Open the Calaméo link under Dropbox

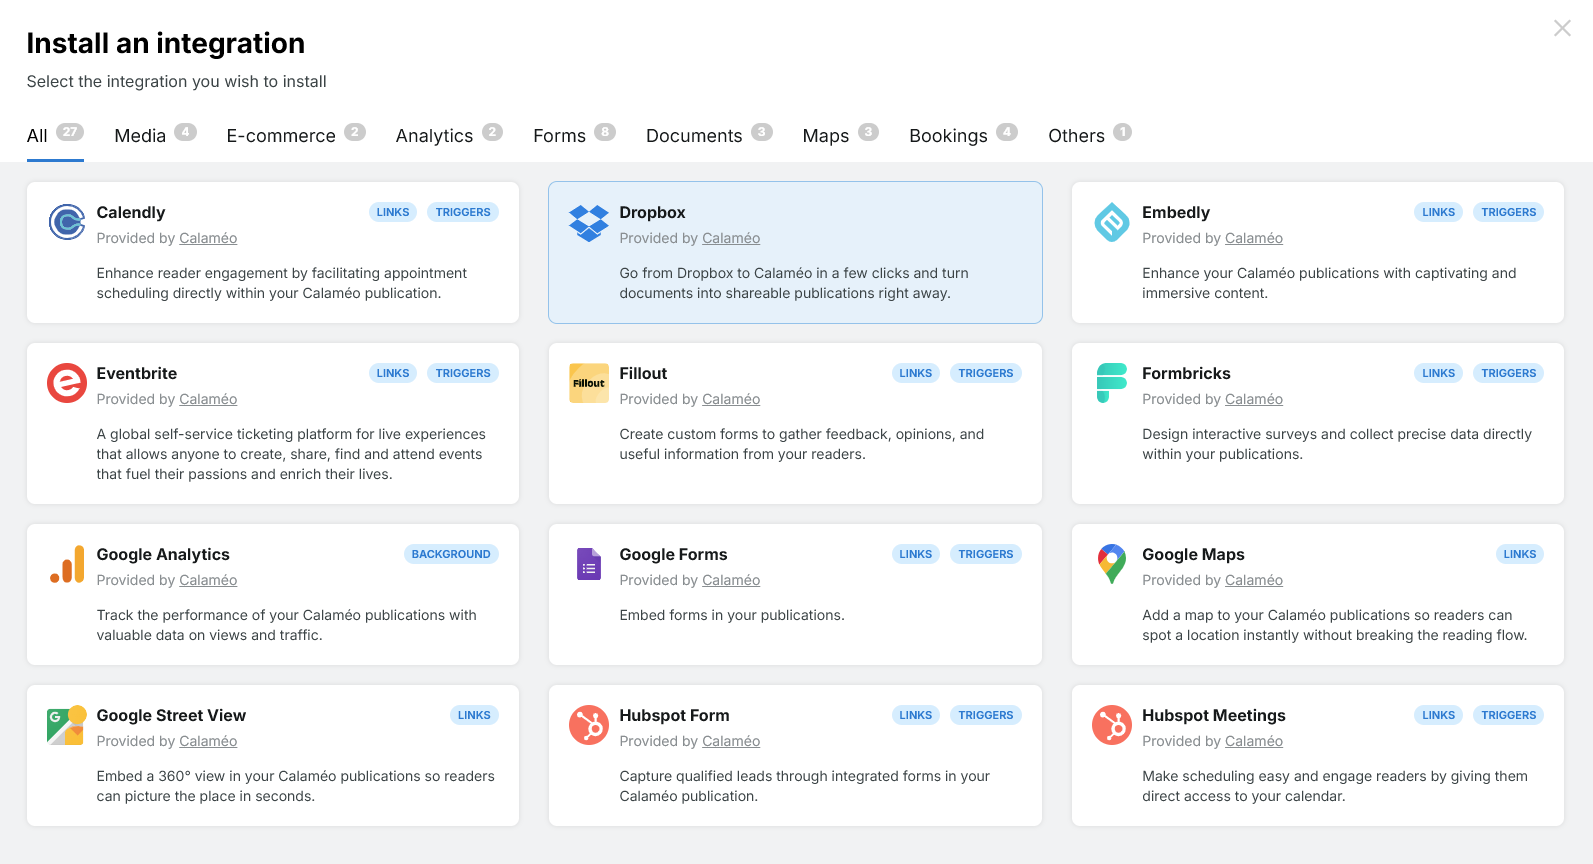[x=731, y=238]
